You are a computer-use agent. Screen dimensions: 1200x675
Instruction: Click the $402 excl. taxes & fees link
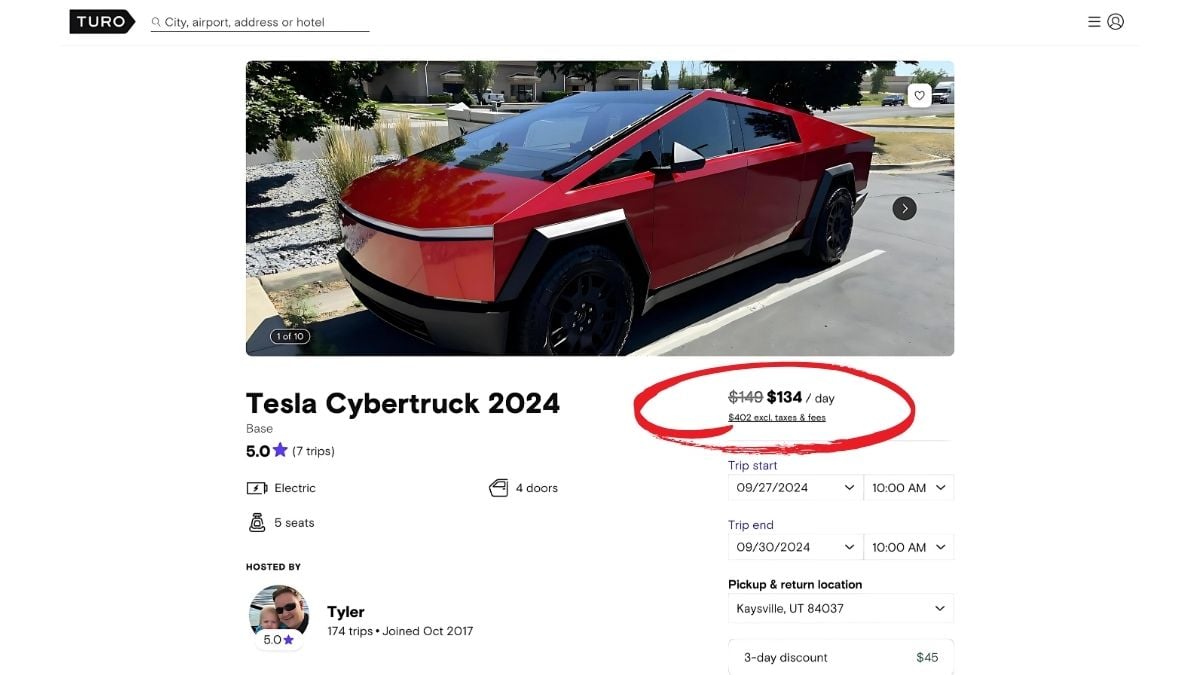pyautogui.click(x=777, y=417)
